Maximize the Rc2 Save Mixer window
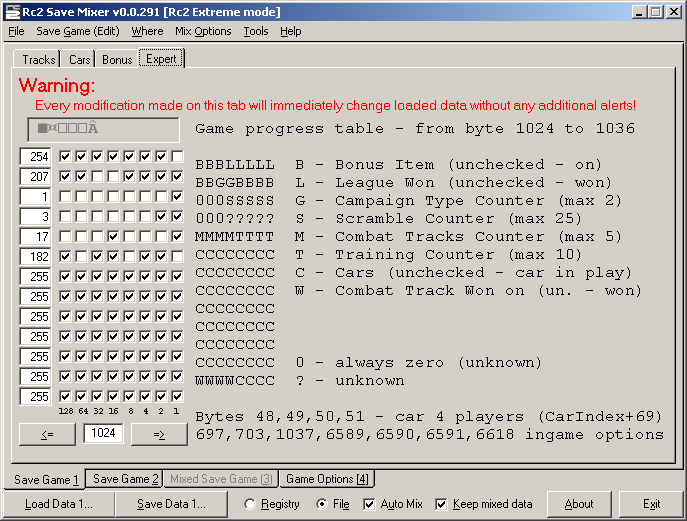687x521 pixels. pos(655,12)
